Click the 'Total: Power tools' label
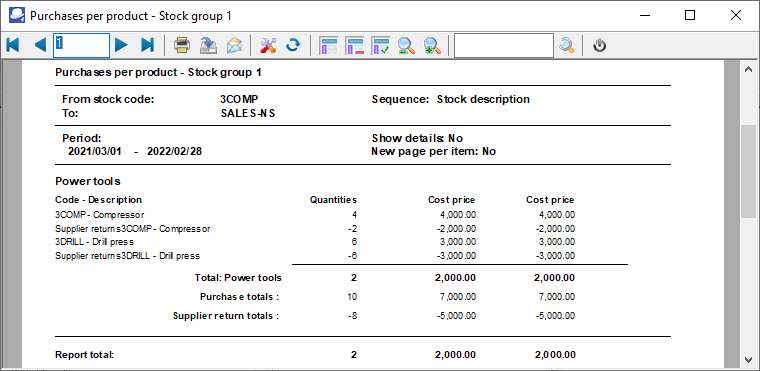 (238, 278)
